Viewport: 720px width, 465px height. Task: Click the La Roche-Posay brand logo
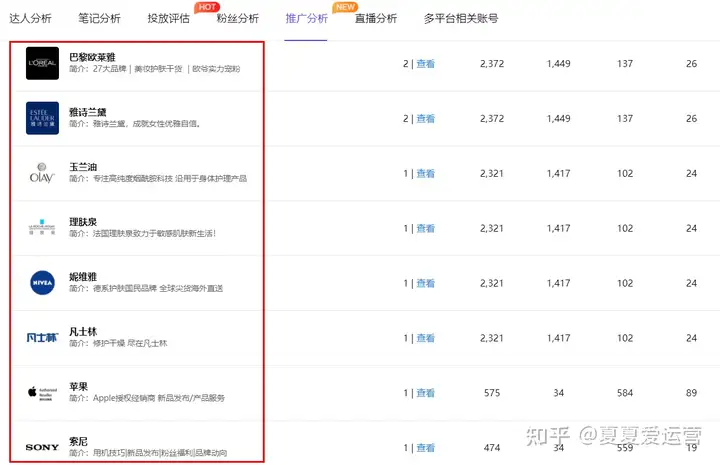(42, 228)
